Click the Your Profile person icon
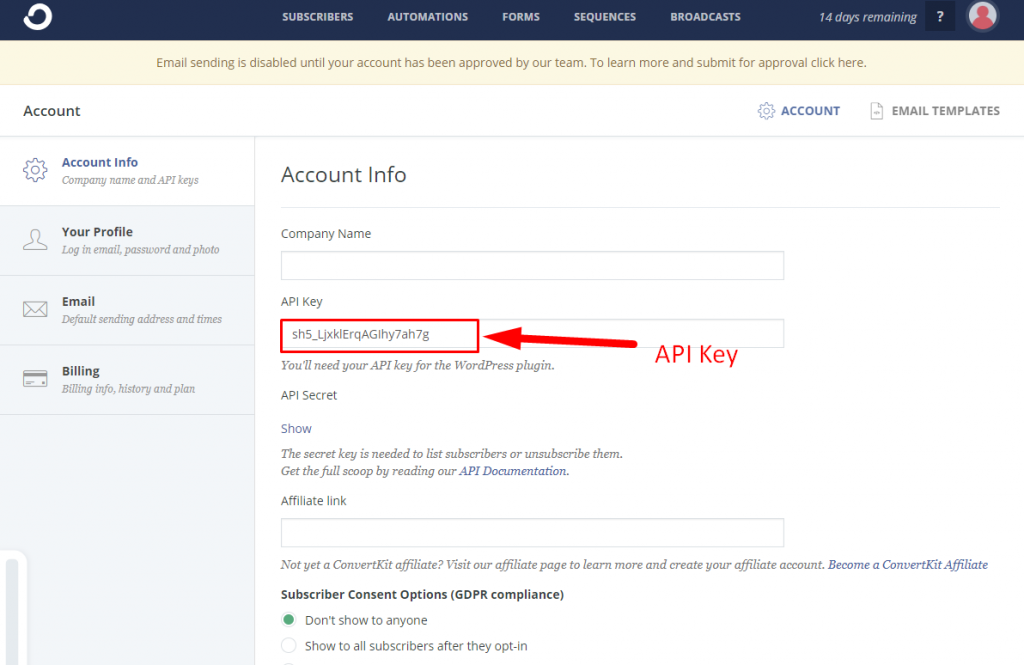This screenshot has height=665, width=1024. (x=35, y=240)
